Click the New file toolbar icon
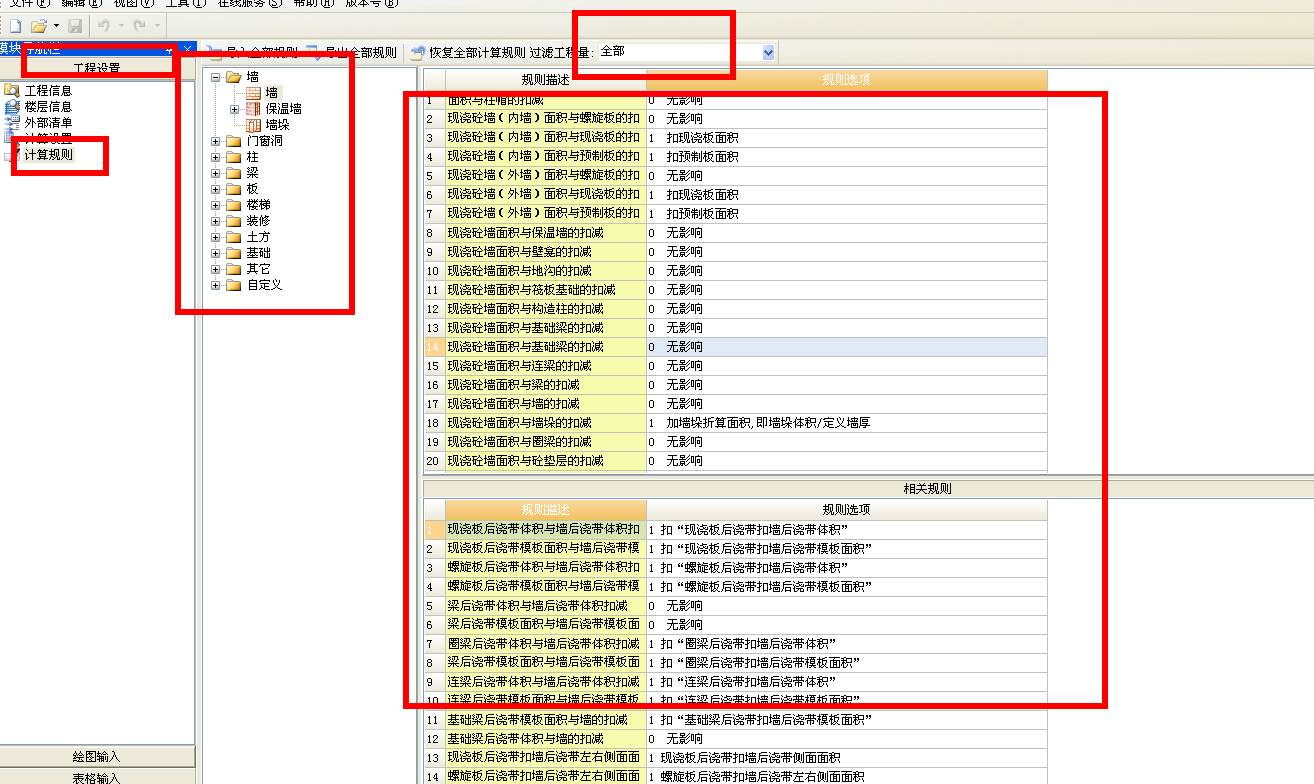This screenshot has width=1314, height=784. coord(16,25)
